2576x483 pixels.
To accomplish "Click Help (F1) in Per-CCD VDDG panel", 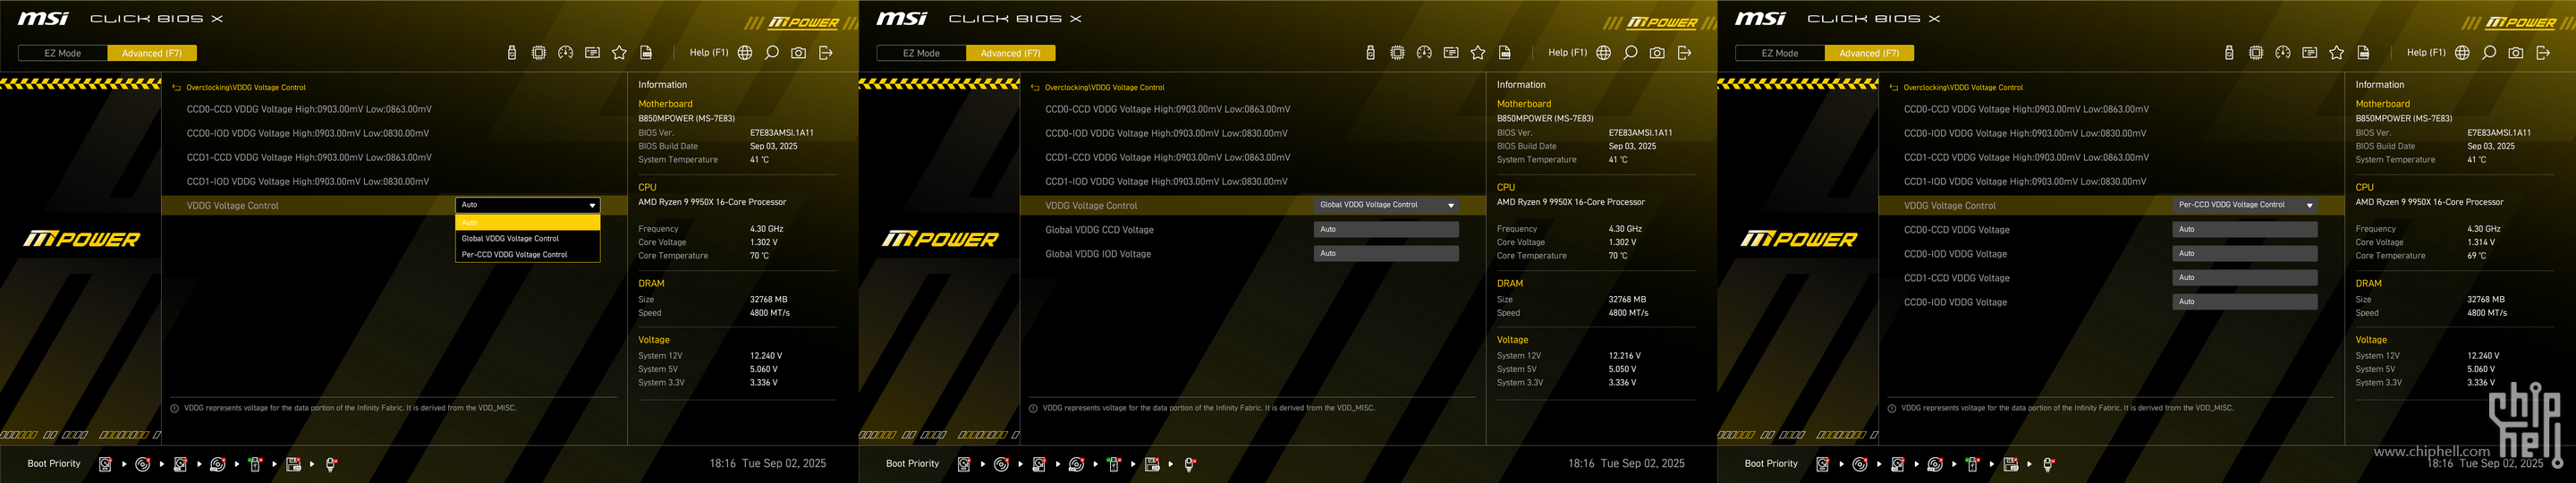I will tap(2426, 53).
